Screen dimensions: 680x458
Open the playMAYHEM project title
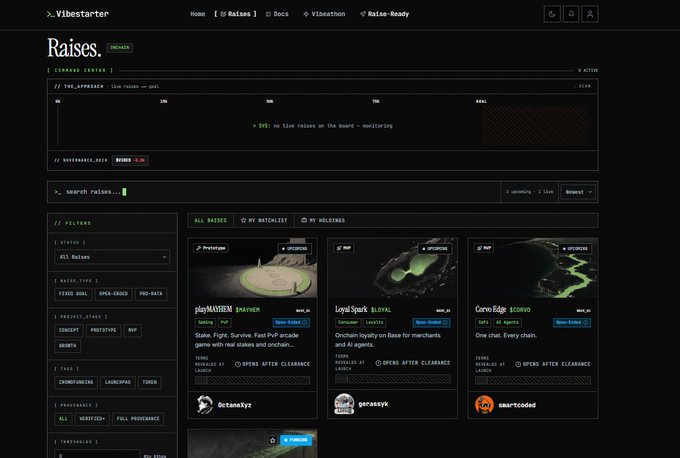(213, 309)
